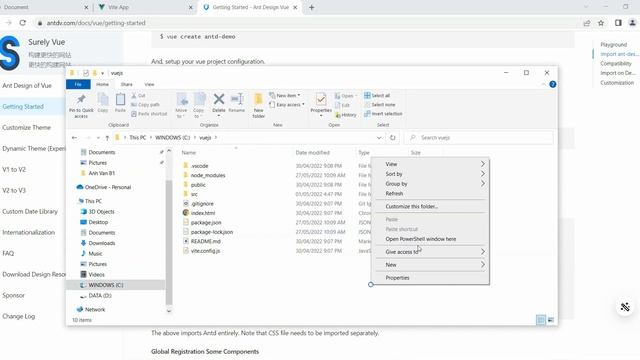Collapse the ribbon with chevron
Screen dimensions: 640x360
pyautogui.click(x=543, y=84)
